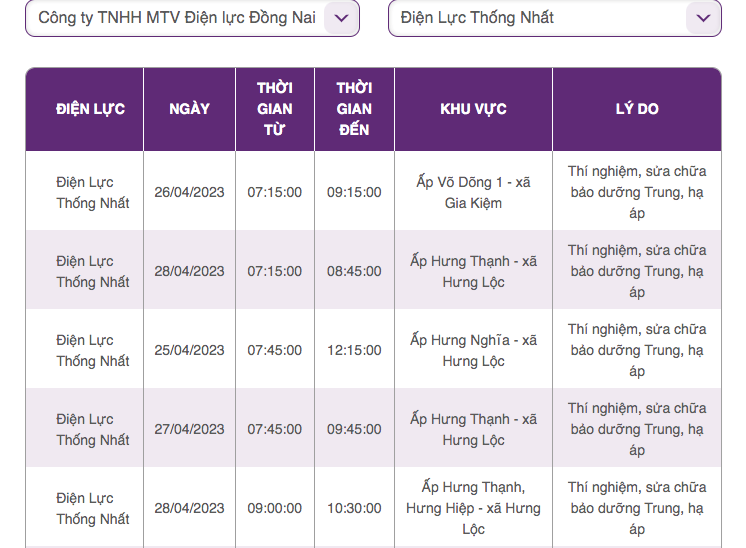Select the 26/04/2023 date cell
Image resolution: width=746 pixels, height=548 pixels.
tap(189, 192)
